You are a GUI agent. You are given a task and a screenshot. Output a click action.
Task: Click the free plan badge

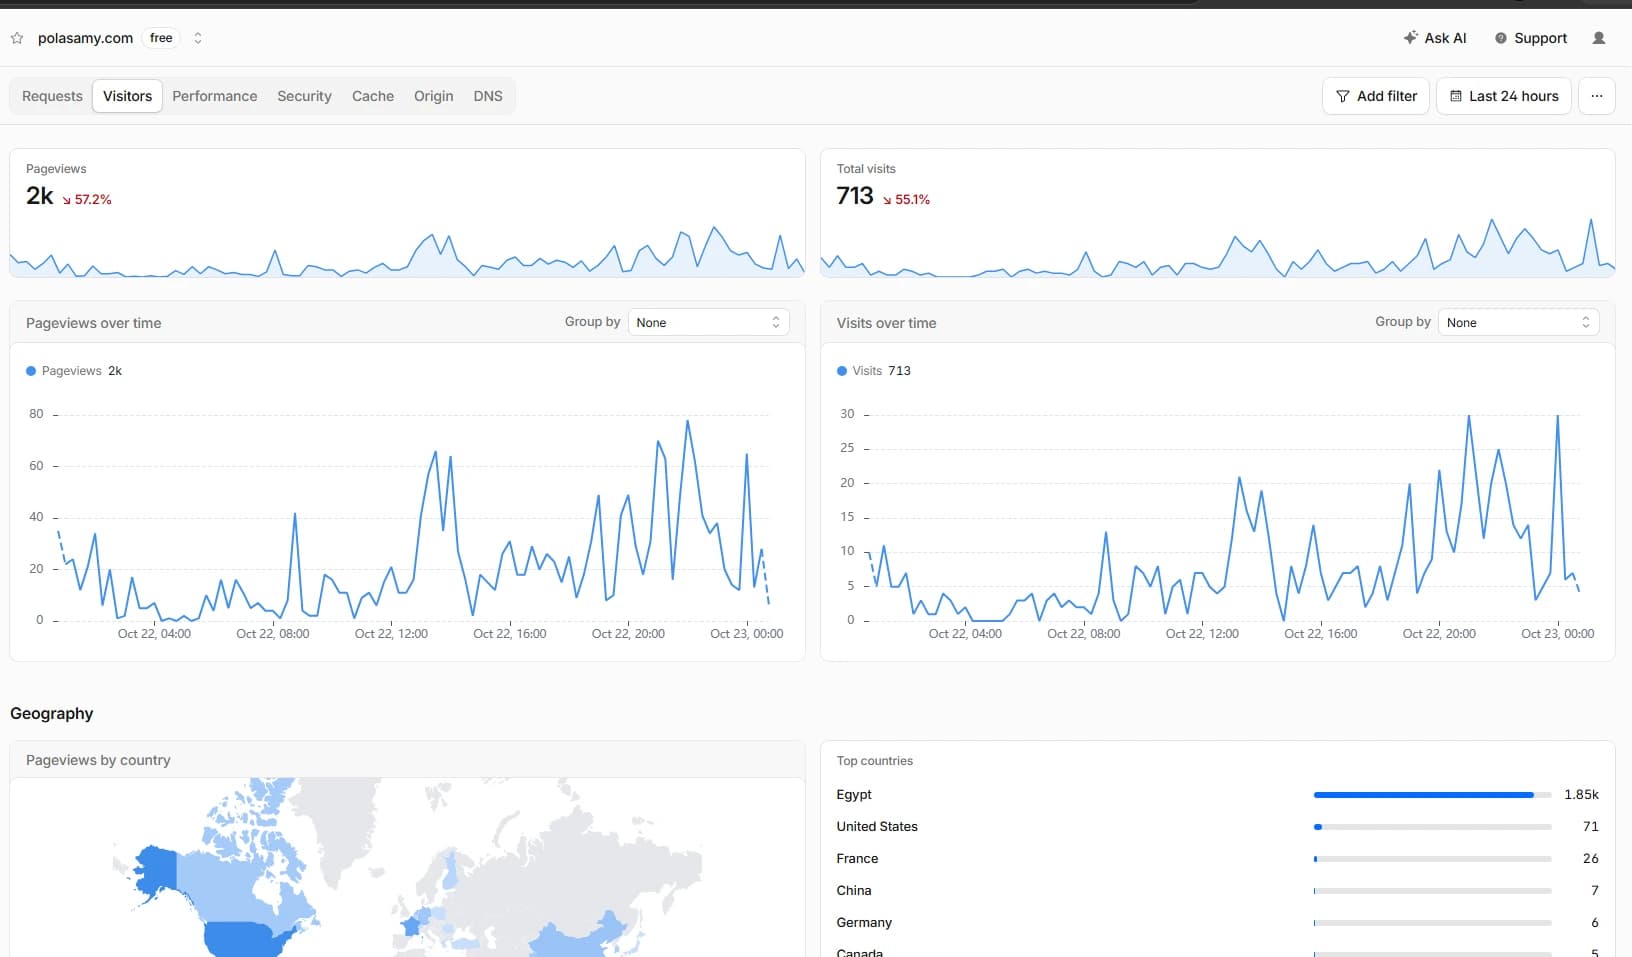161,38
